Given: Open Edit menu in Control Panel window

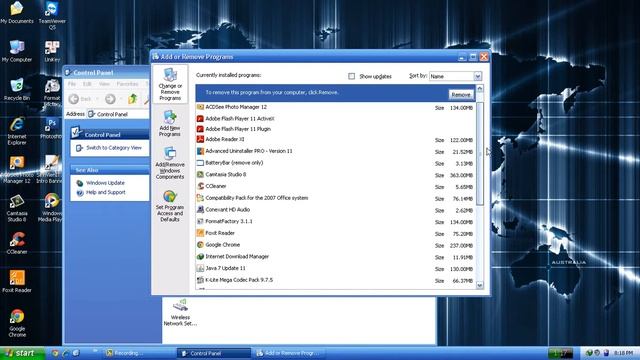Looking at the screenshot, I should [x=87, y=84].
